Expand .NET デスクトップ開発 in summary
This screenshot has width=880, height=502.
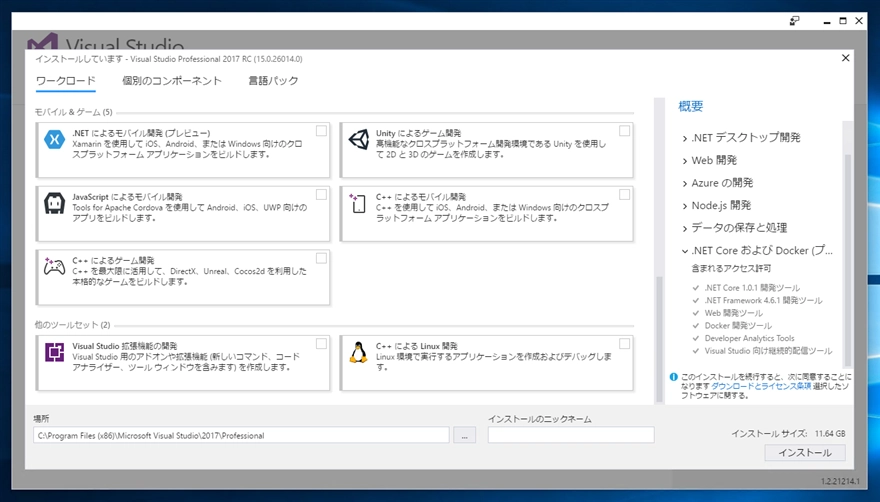[685, 138]
